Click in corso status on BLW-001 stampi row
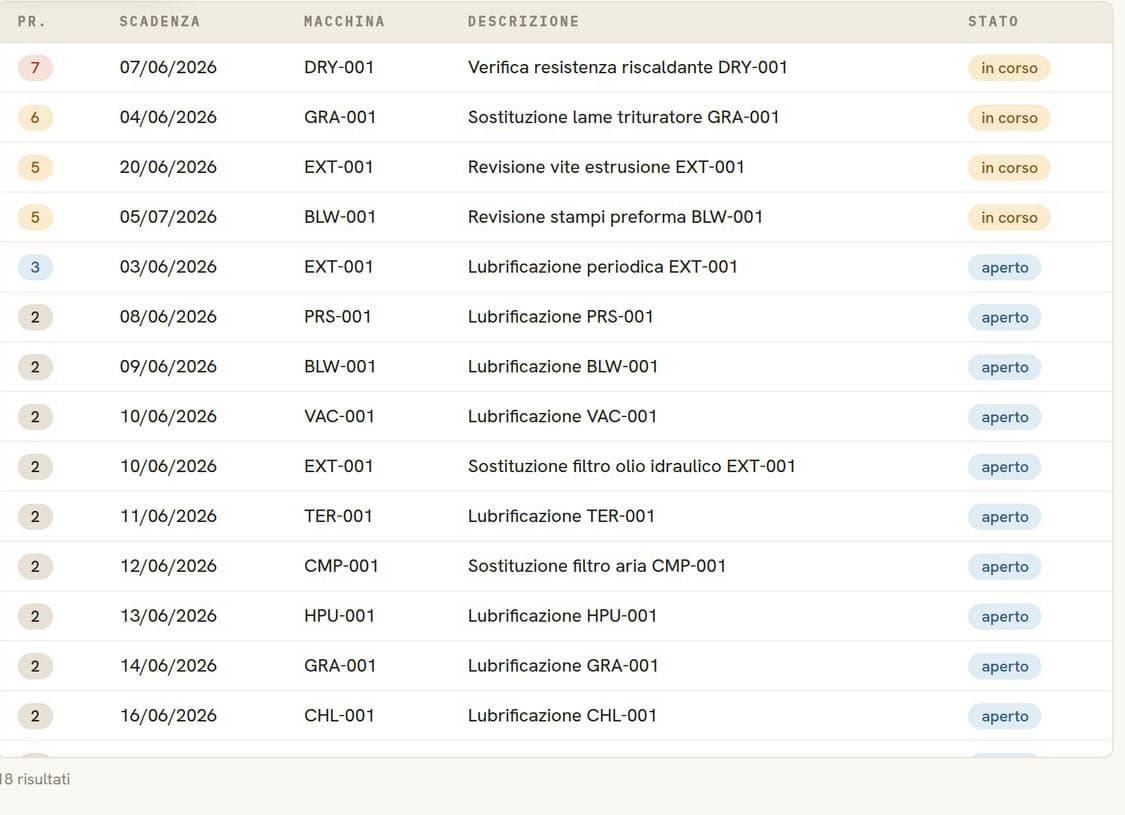 pos(1009,217)
